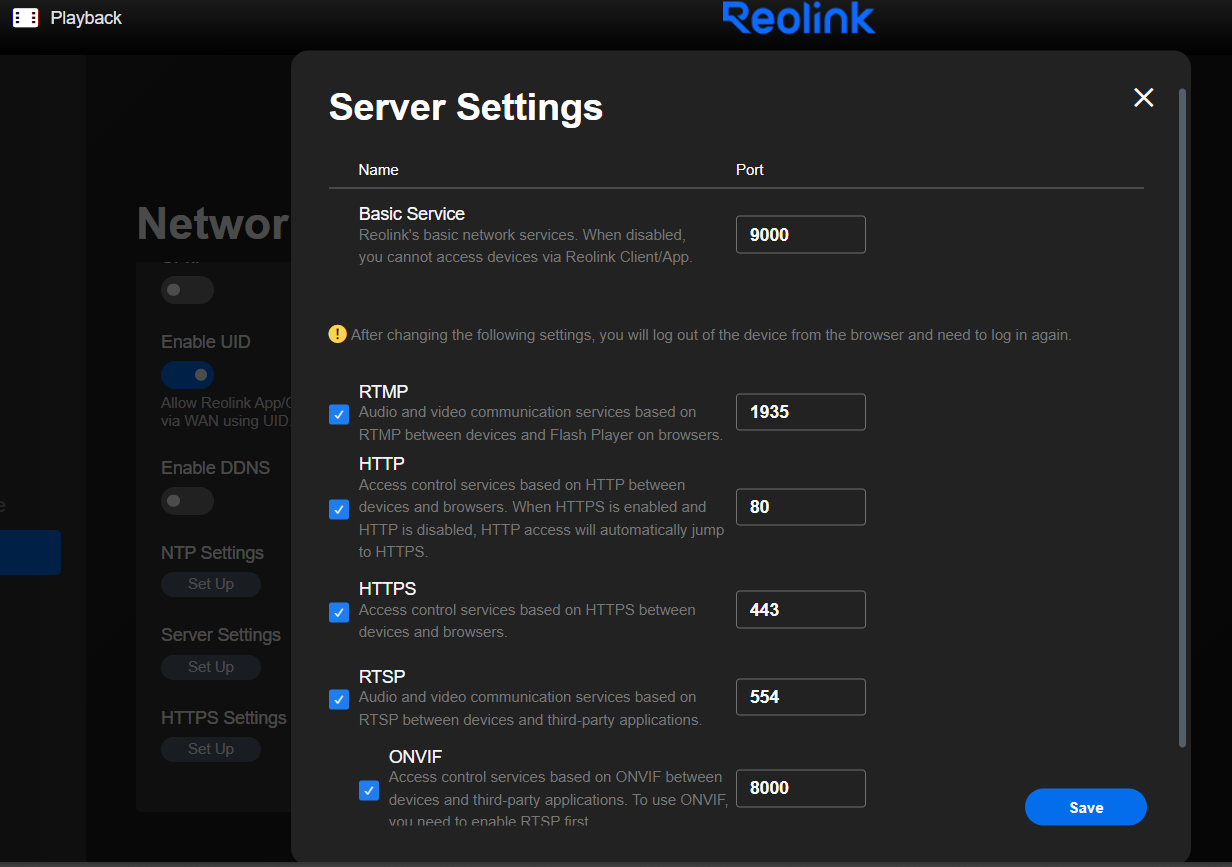The image size is (1232, 867).
Task: Click the HTTPS service label
Action: (388, 589)
